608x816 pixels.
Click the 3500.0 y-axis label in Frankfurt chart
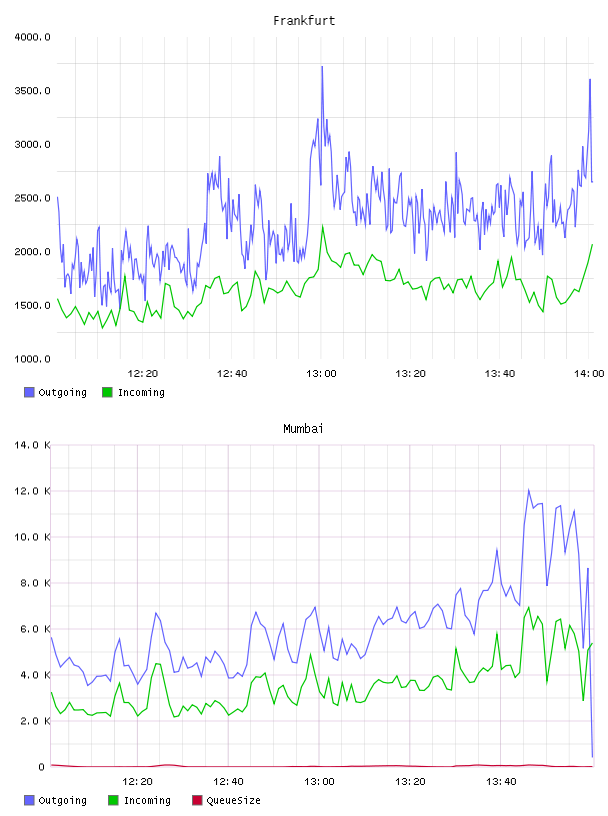tap(32, 91)
